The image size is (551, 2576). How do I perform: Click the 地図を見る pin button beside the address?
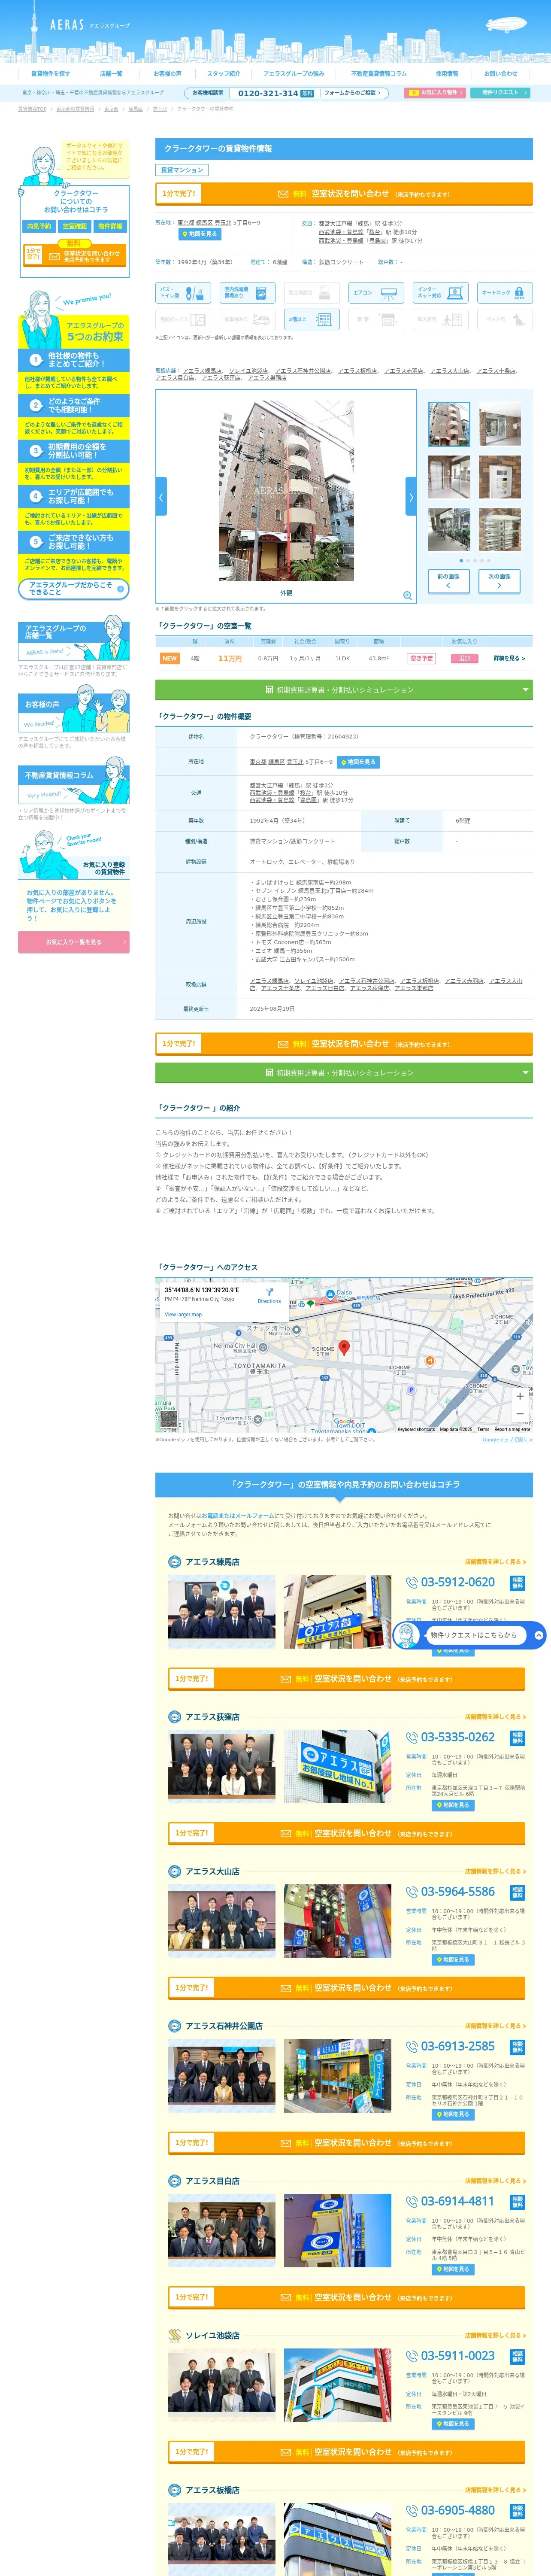click(199, 234)
